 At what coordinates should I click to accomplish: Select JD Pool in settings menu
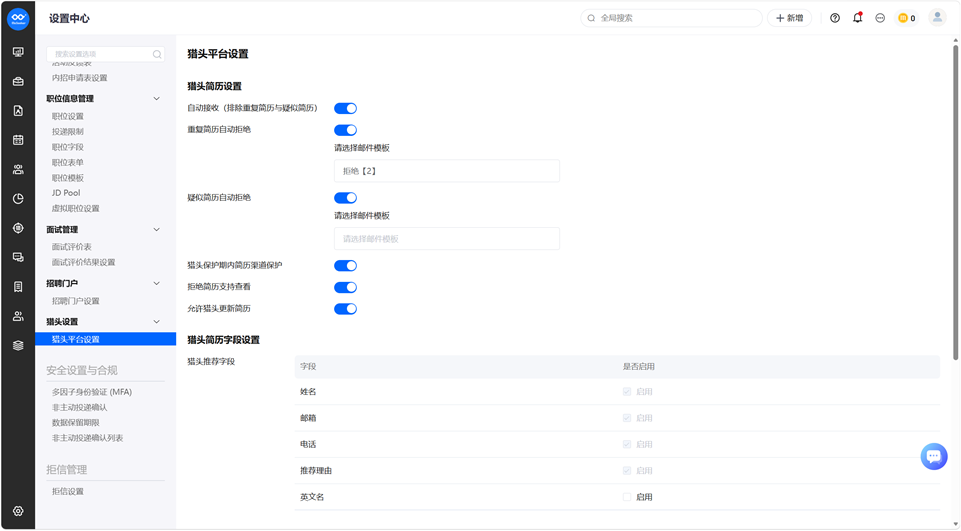click(x=66, y=193)
